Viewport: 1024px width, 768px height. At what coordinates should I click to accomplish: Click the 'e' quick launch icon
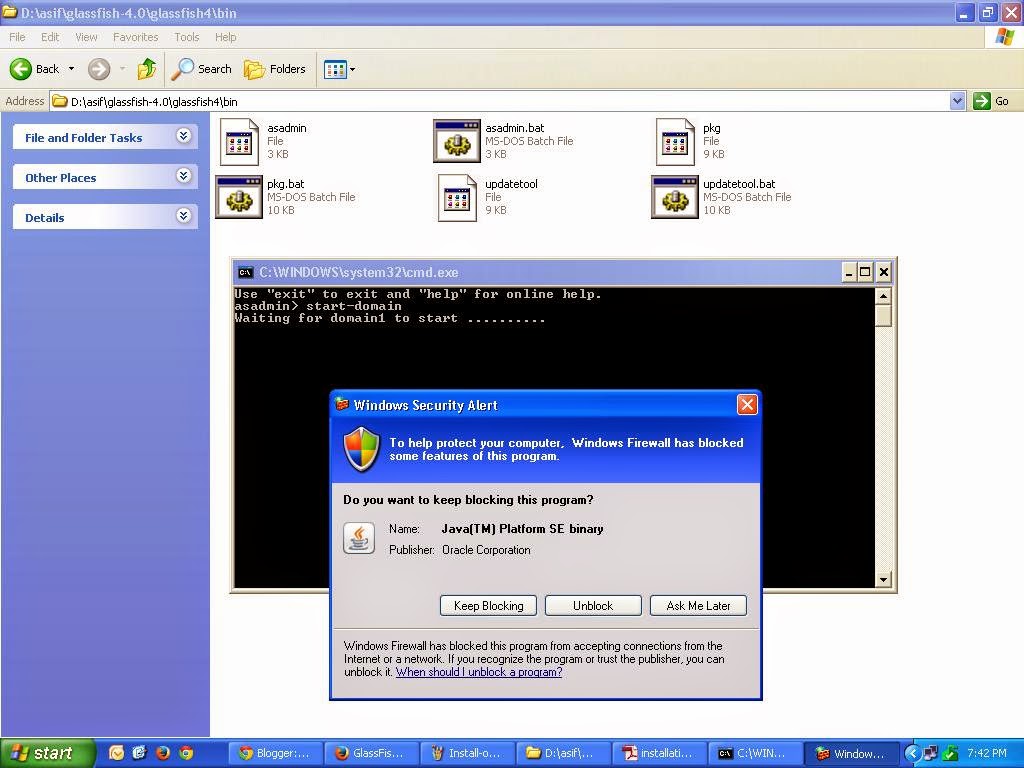click(139, 753)
